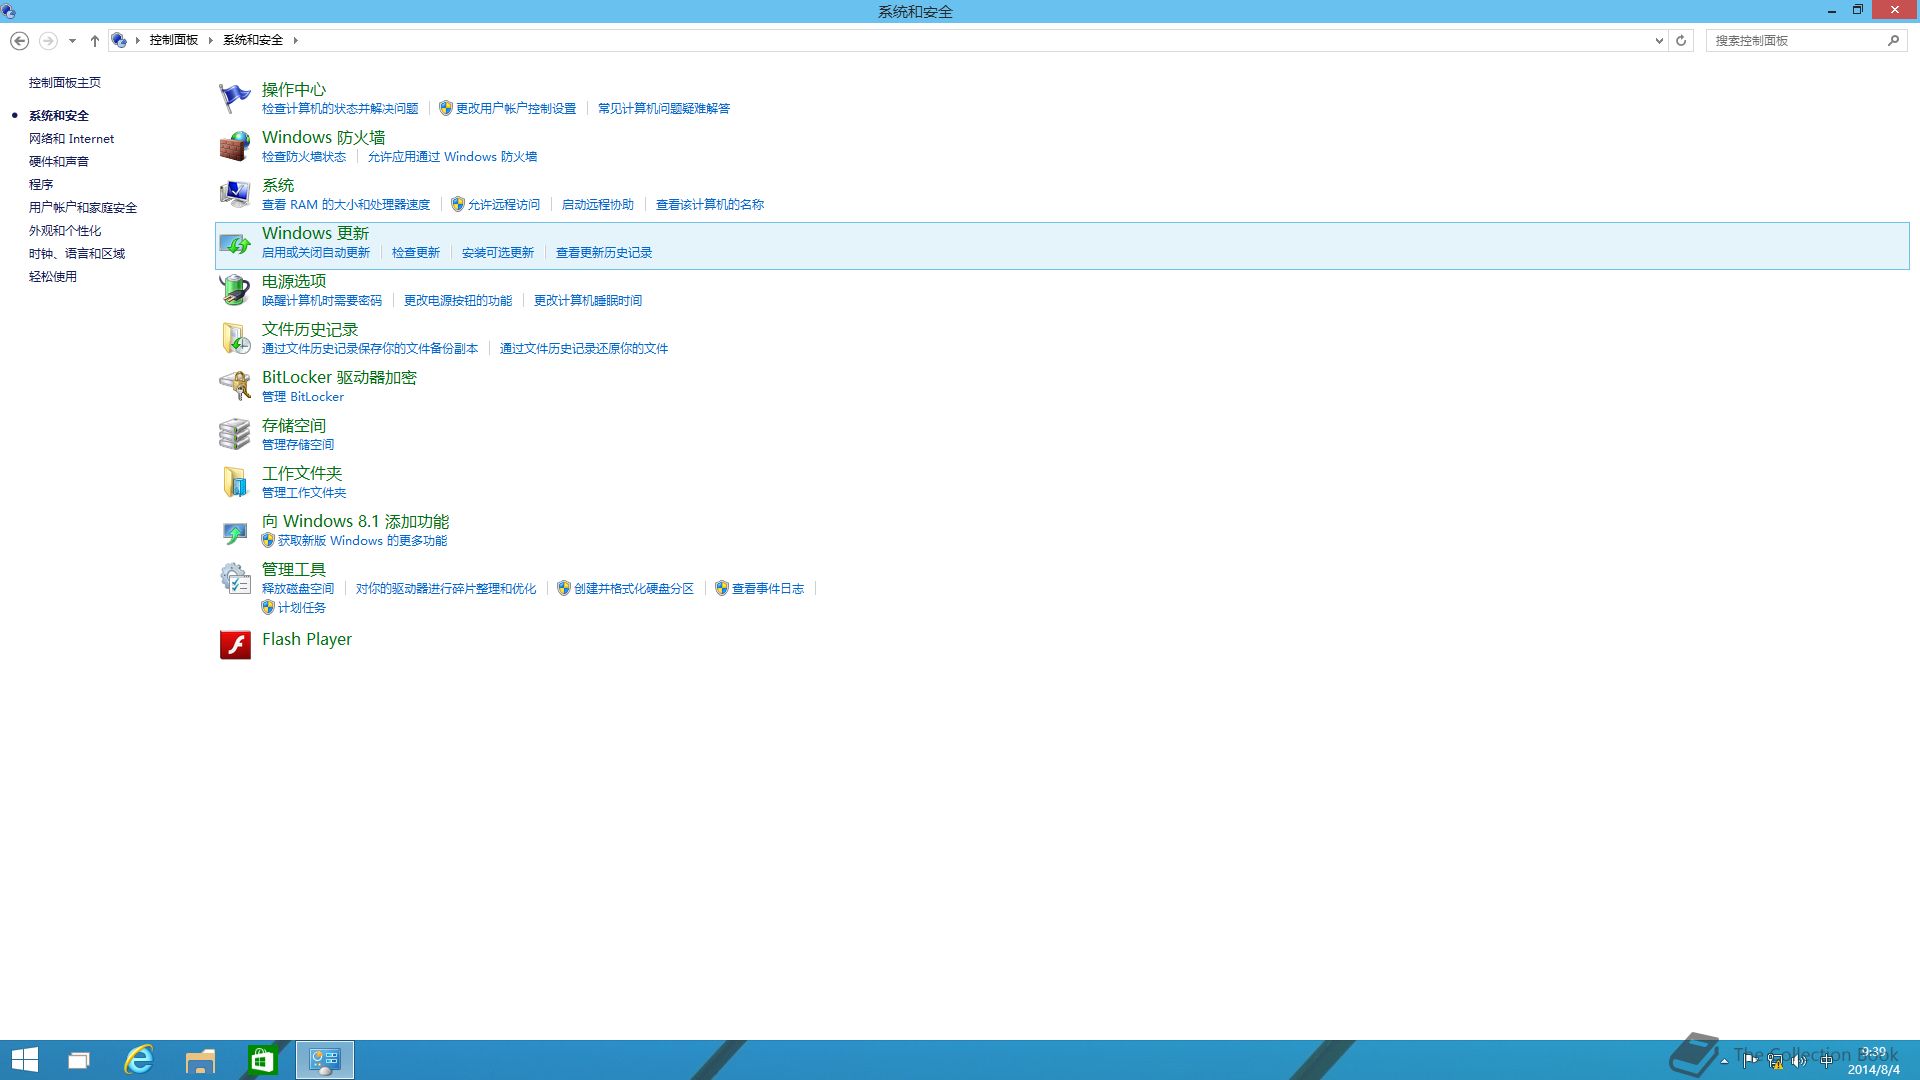Viewport: 1920px width, 1080px height.
Task: Open the BitLocker key and lock icon
Action: (235, 386)
